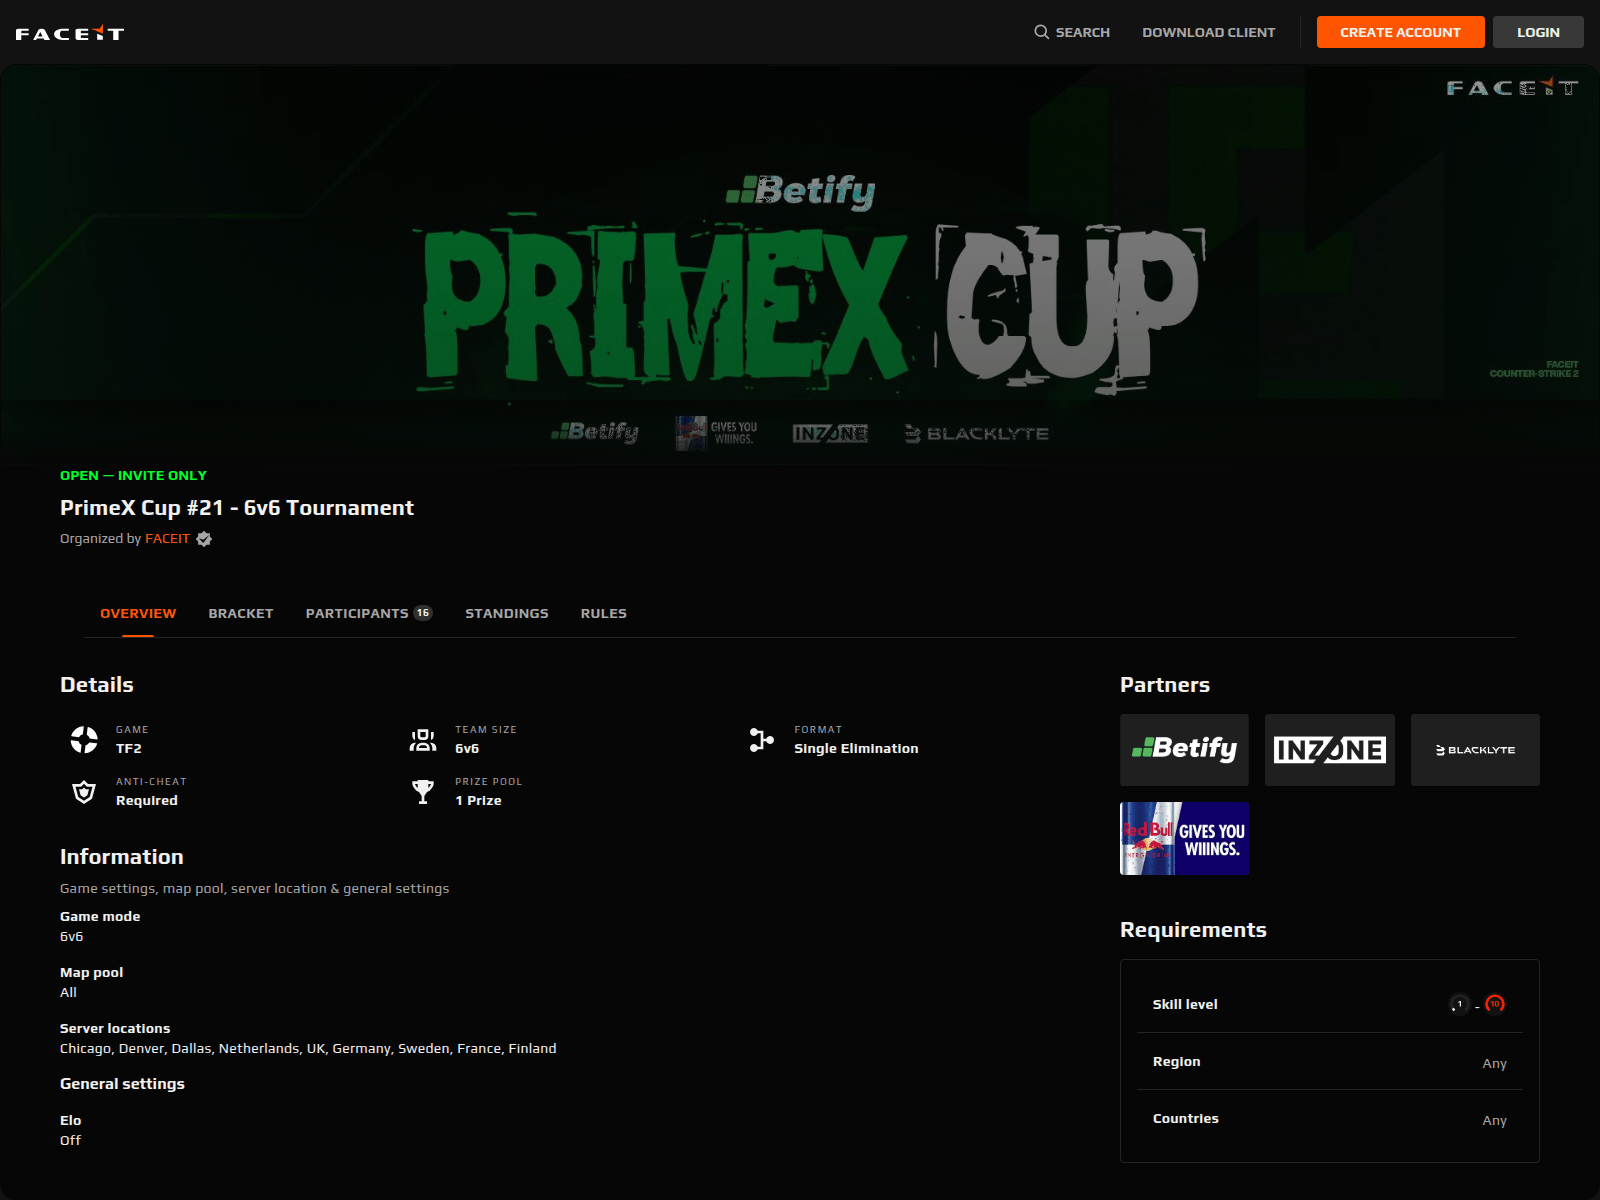The image size is (1600, 1200).
Task: Click the verified badge beside FACEIT organizer
Action: (204, 539)
